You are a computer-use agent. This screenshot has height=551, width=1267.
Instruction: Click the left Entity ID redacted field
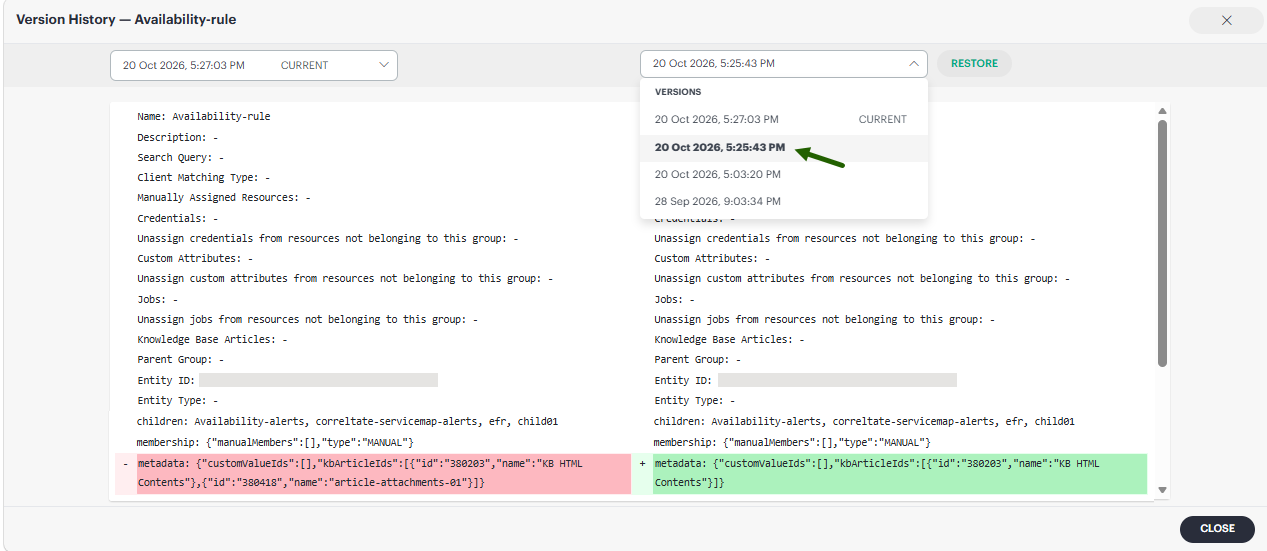318,380
